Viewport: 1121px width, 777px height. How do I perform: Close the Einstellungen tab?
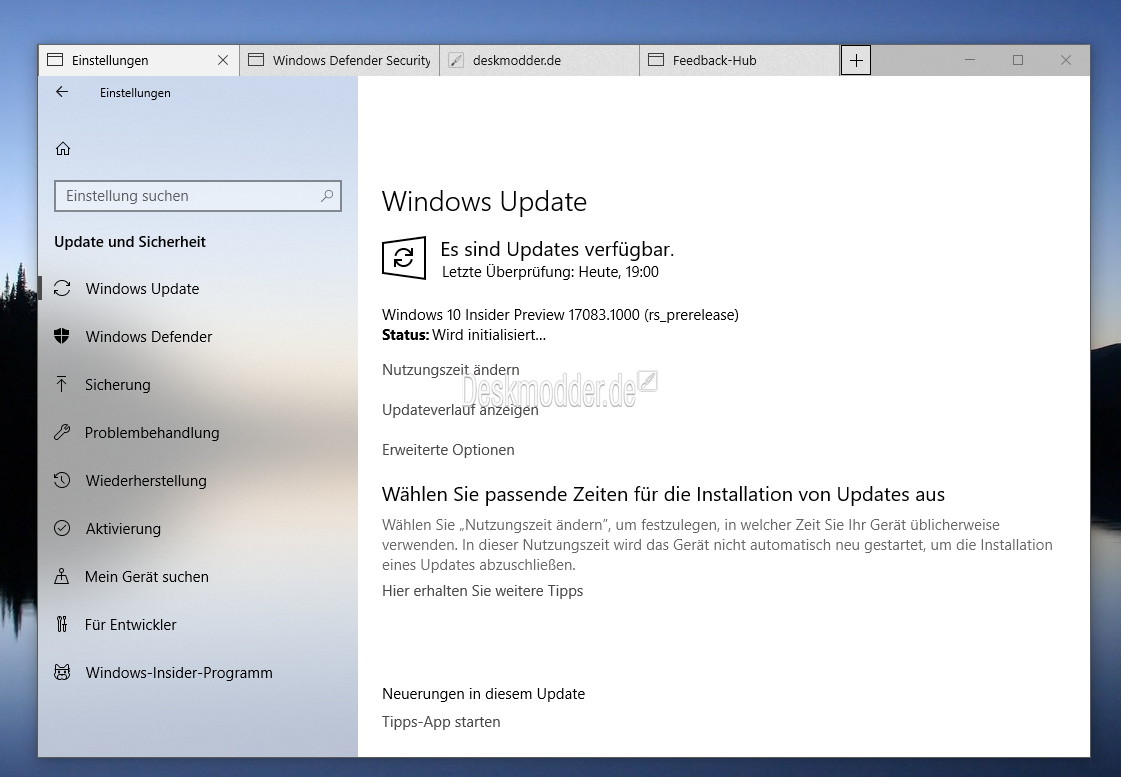223,60
